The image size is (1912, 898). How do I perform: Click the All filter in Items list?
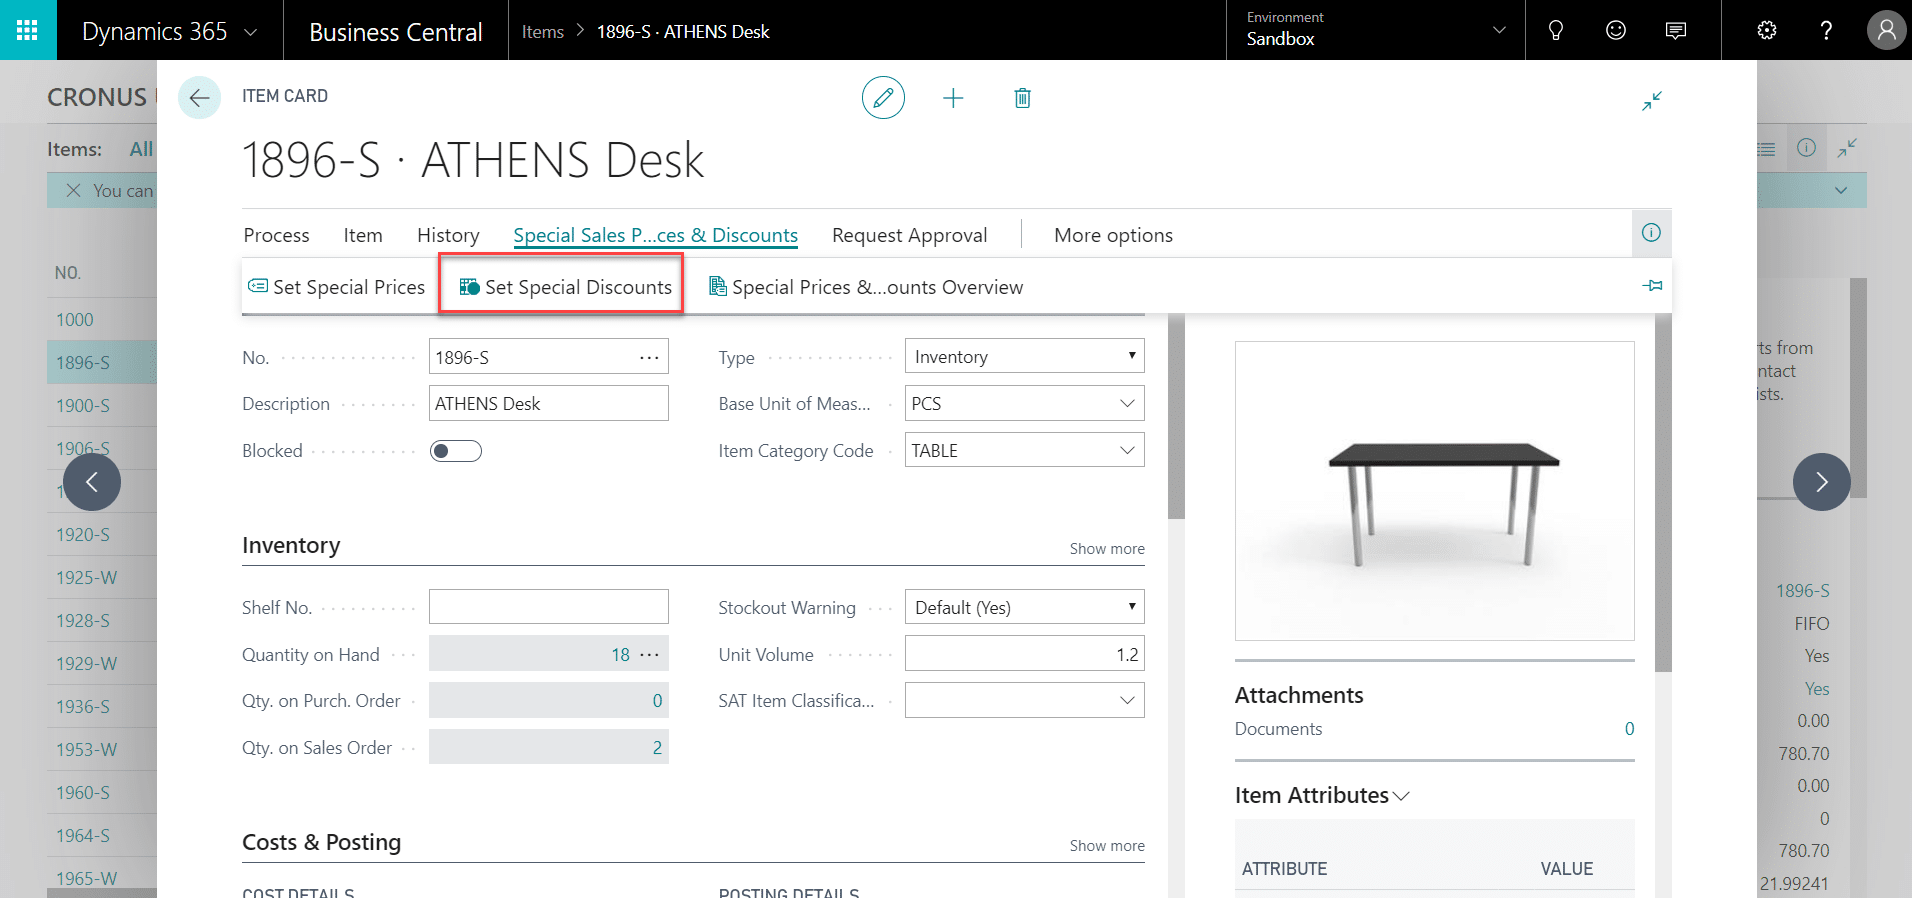[141, 149]
